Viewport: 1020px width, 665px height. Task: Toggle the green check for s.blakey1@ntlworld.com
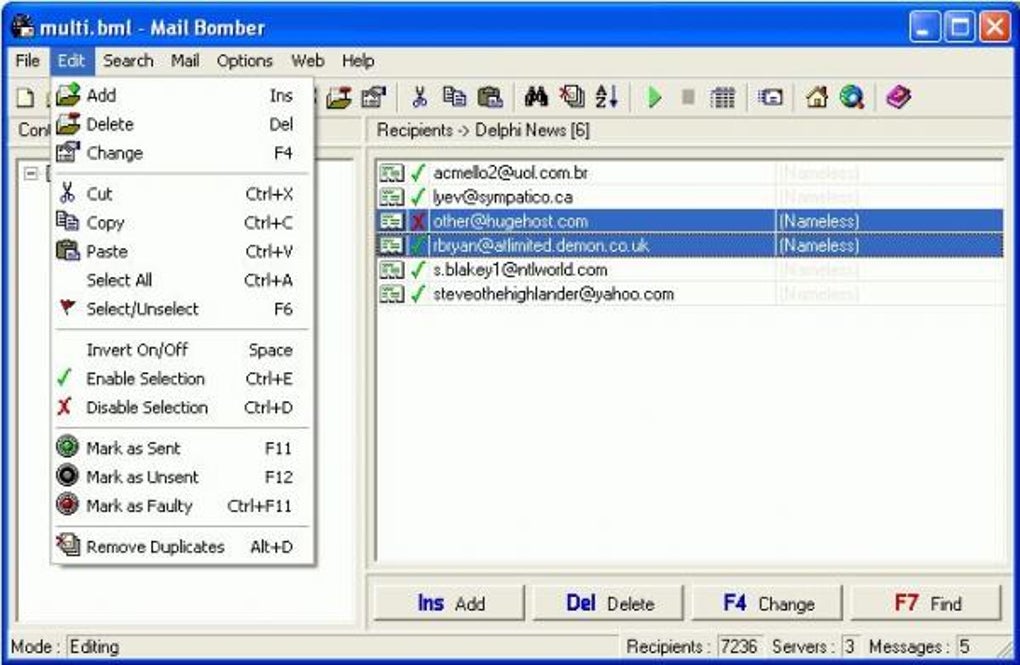418,270
